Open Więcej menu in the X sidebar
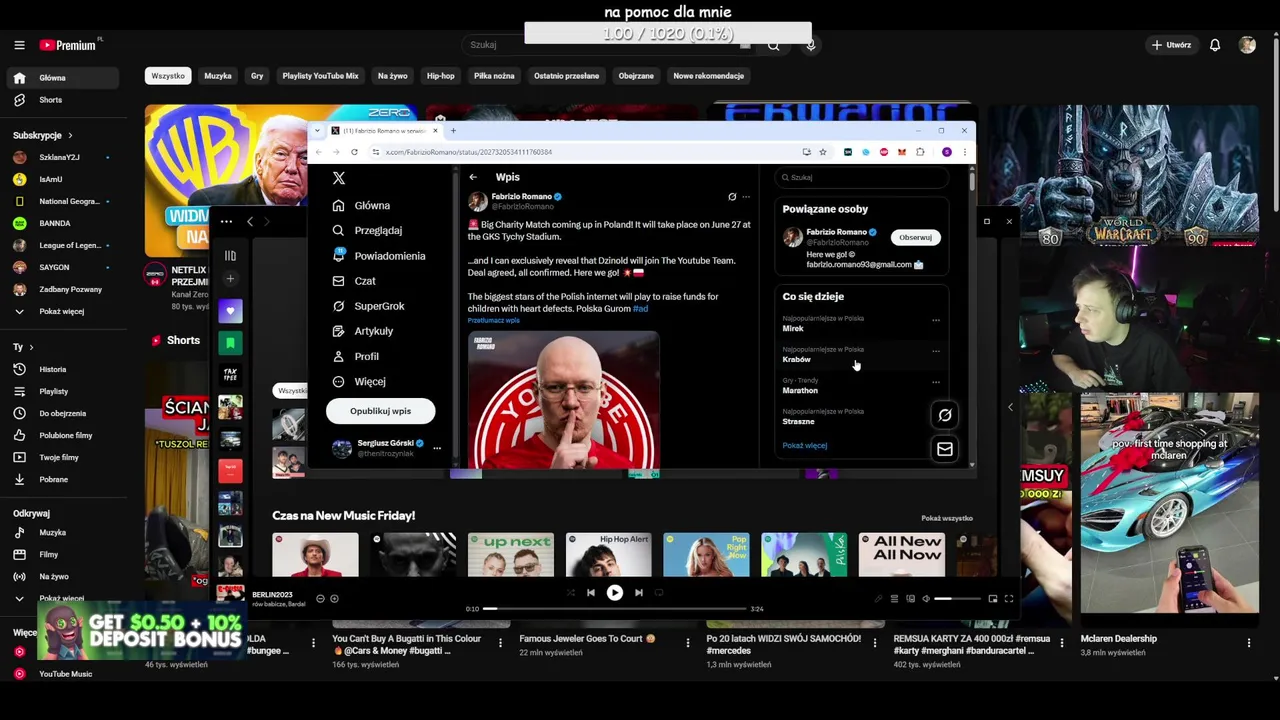Screen dimensions: 1280x720 (360, 382)
